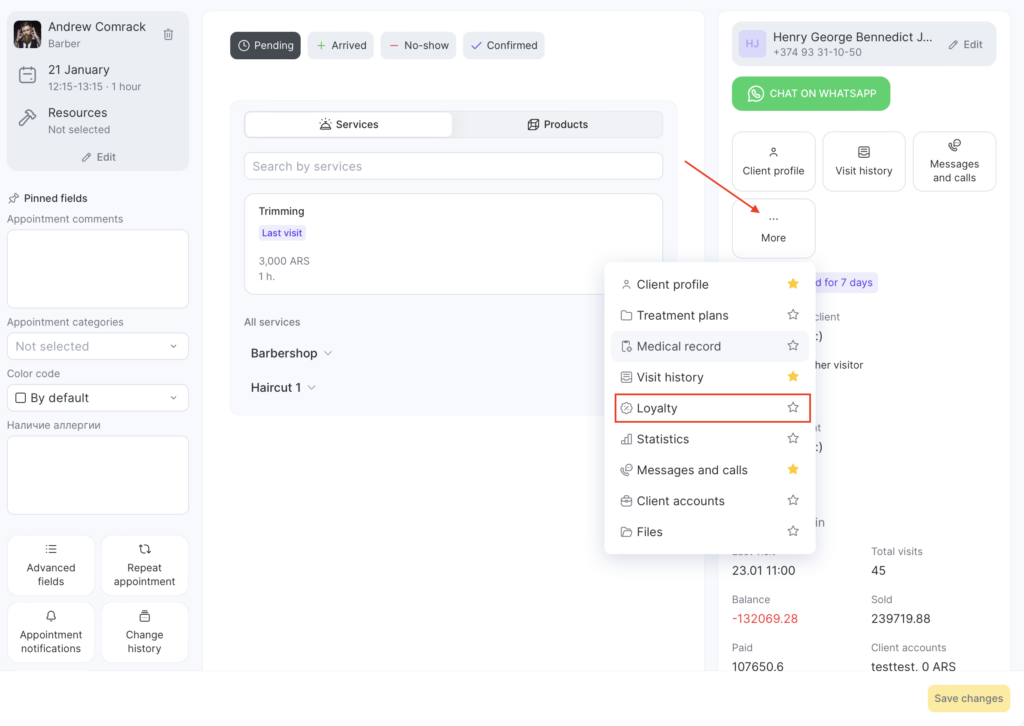
Task: Click the Search by services field
Action: click(453, 166)
